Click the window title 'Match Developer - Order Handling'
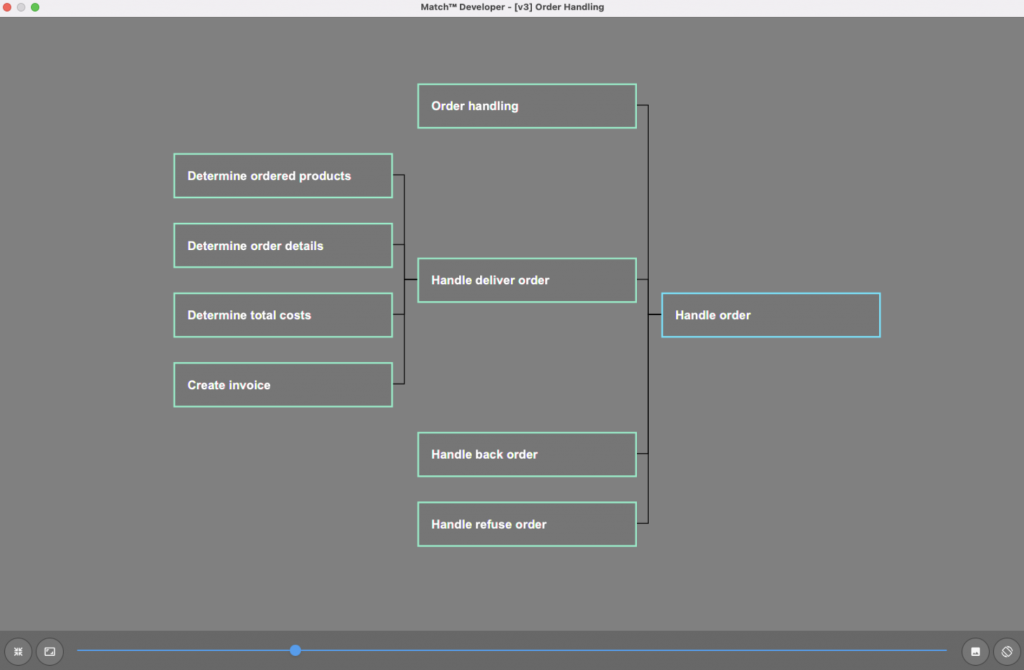This screenshot has height=670, width=1024. 512,7
